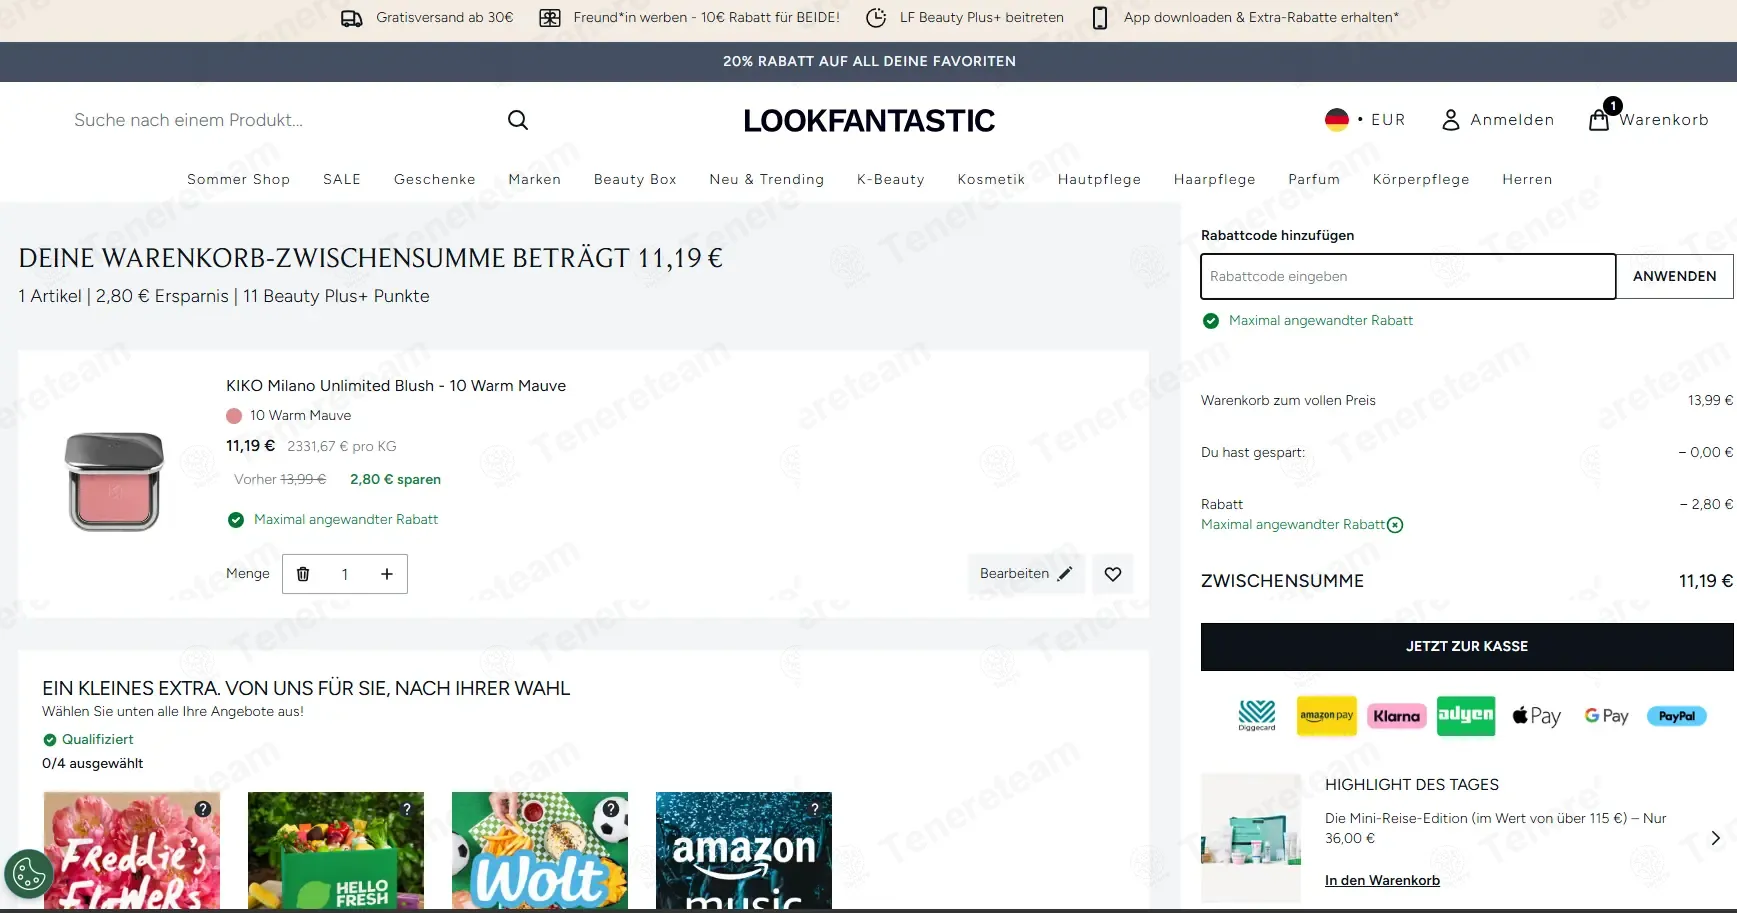Click the Adyen payment logo
1737x913 pixels.
(1466, 716)
